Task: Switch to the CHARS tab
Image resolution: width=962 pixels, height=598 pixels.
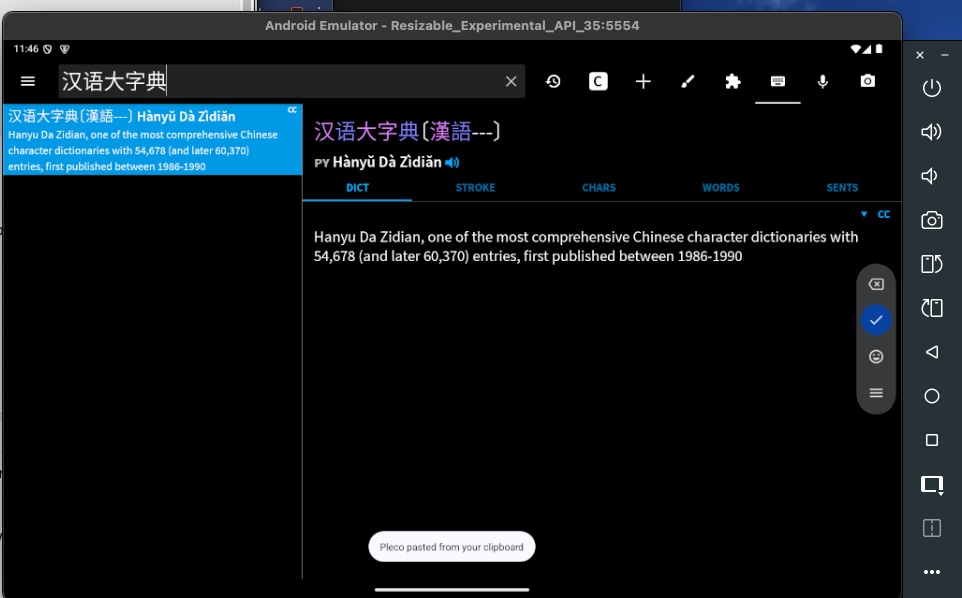Action: click(598, 187)
